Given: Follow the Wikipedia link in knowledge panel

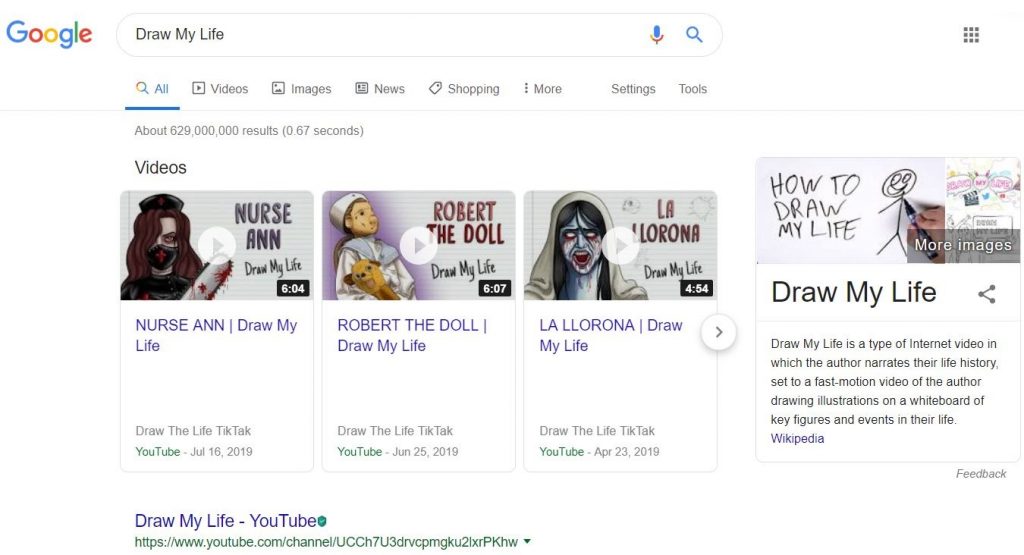Looking at the screenshot, I should 797,439.
